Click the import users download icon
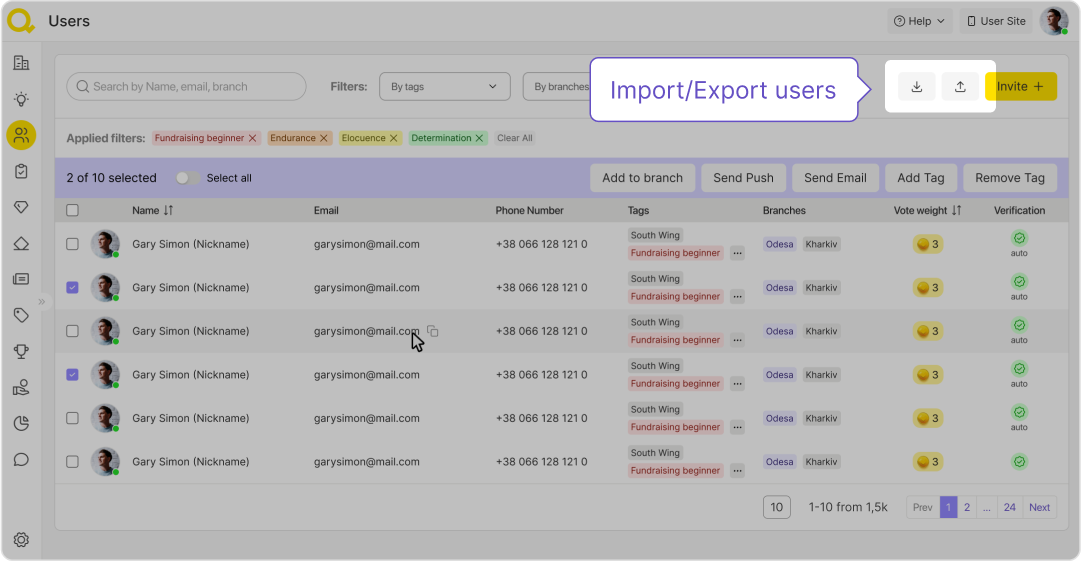The height and width of the screenshot is (561, 1081). click(916, 87)
